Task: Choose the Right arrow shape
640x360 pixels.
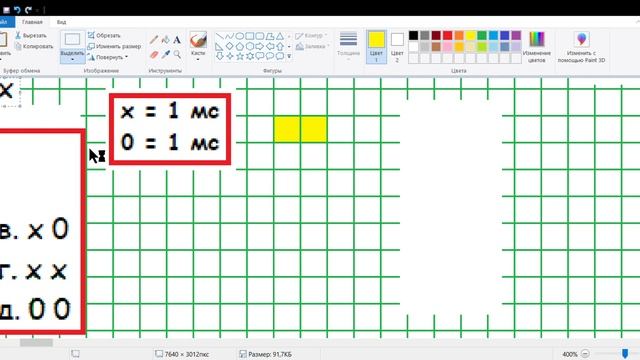Action: (x=260, y=47)
